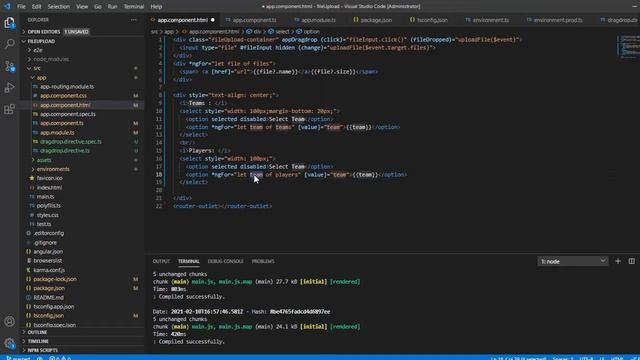
Task: Open the Accounts menu icon
Action: pos(9,321)
